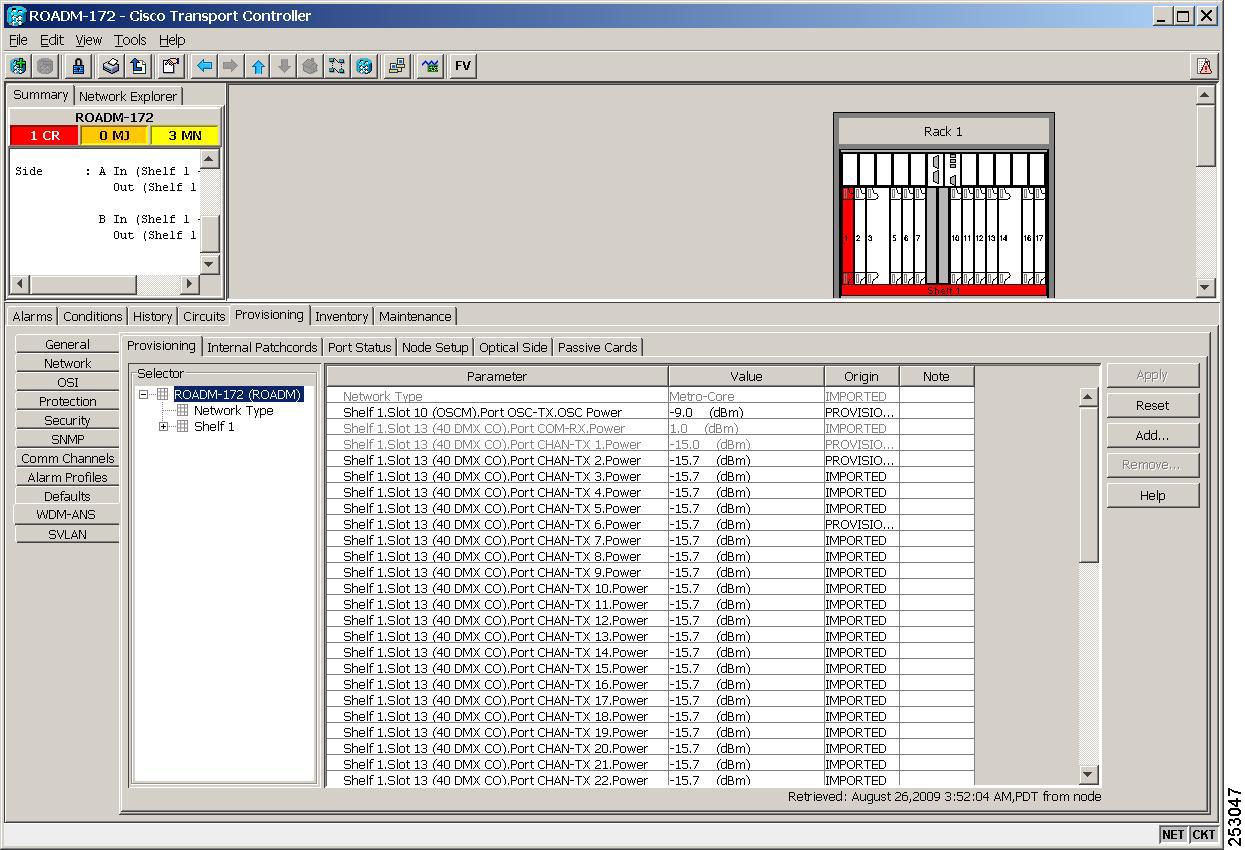This screenshot has height=850, width=1245.
Task: Click the Cisco Transport Controller title bar icon
Action: coord(16,16)
